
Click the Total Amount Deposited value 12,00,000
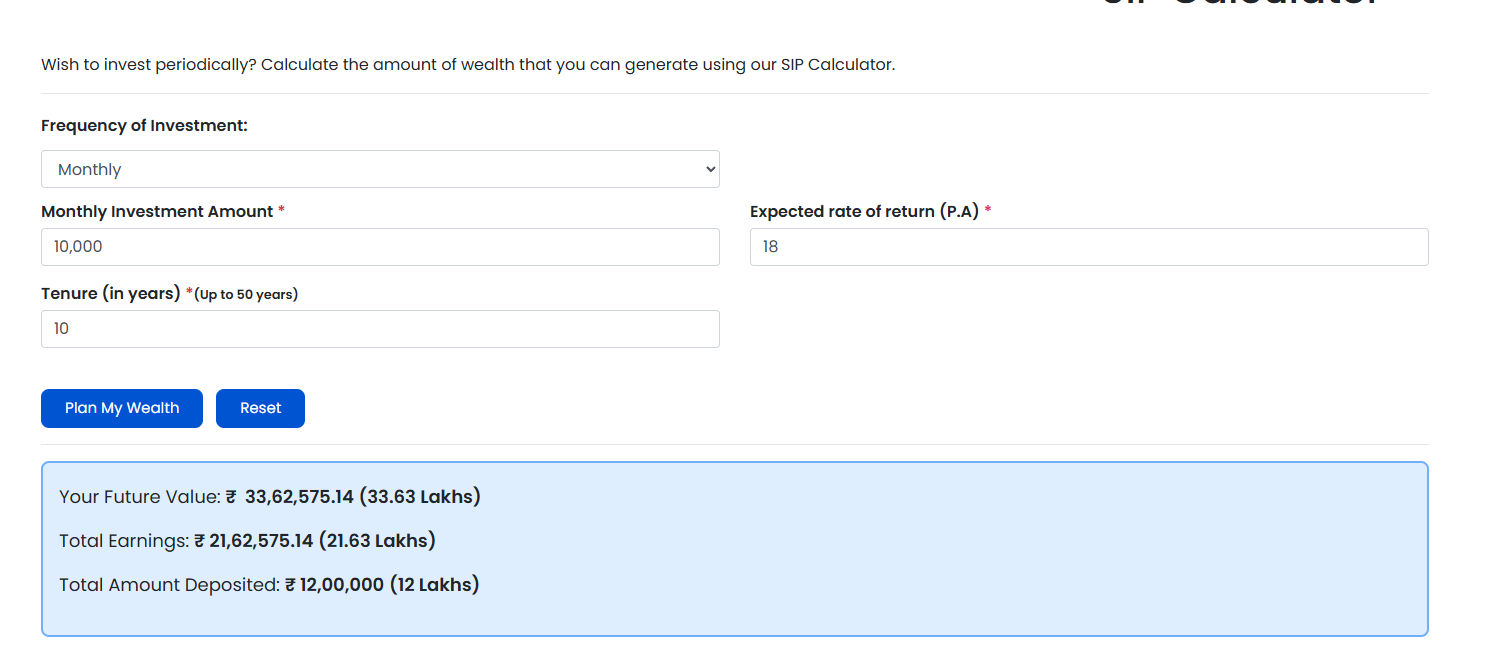pos(342,585)
